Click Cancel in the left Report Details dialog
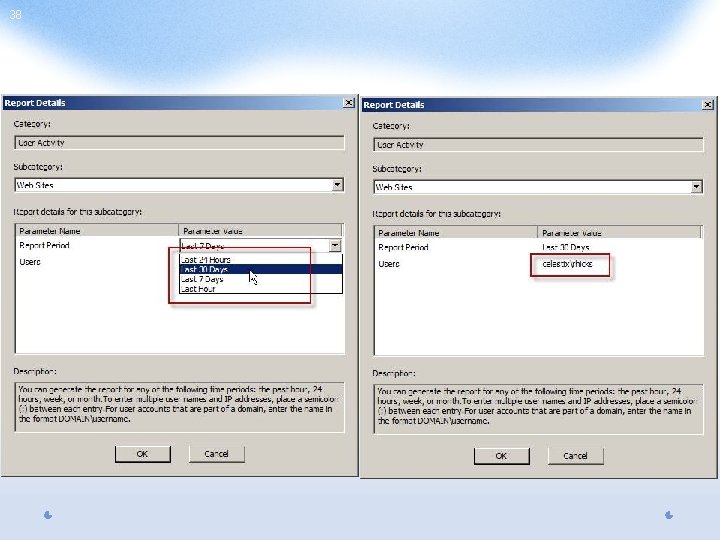The height and width of the screenshot is (540, 720). (x=216, y=454)
